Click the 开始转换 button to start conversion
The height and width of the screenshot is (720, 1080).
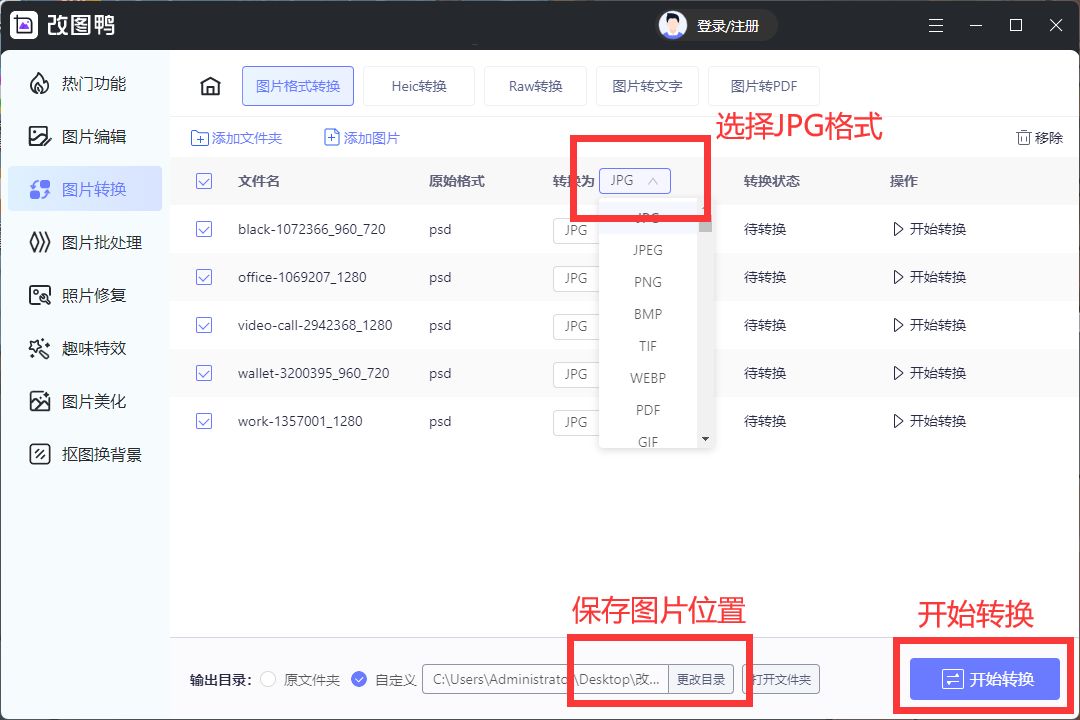(985, 678)
